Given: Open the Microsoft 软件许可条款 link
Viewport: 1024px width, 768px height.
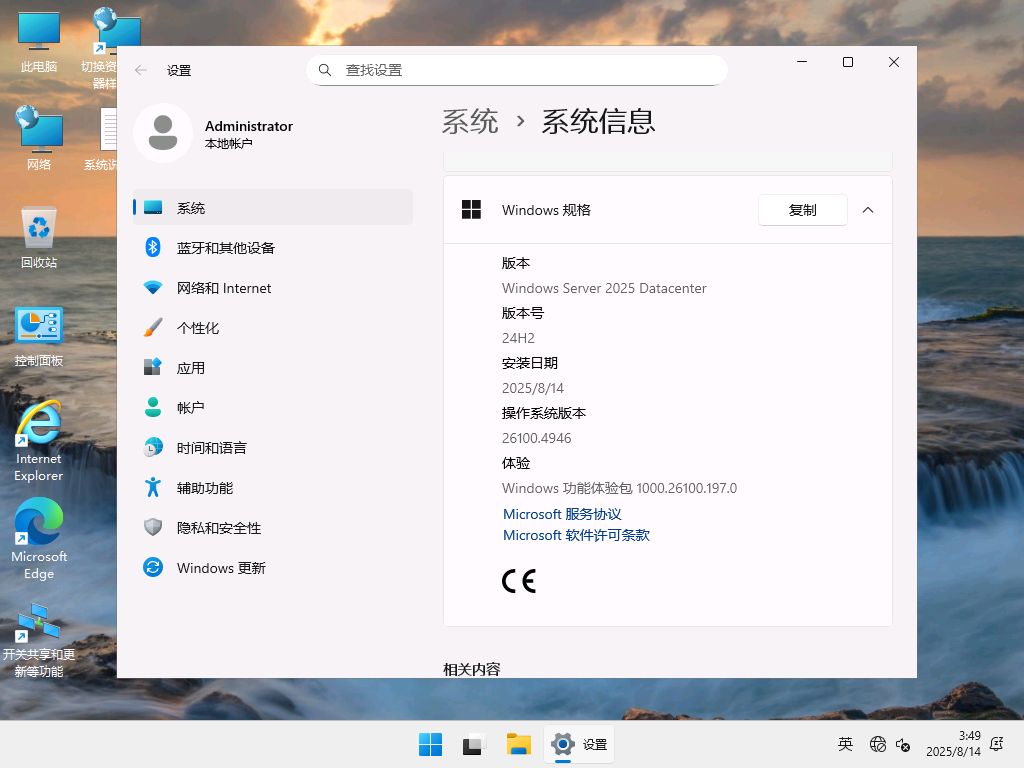Looking at the screenshot, I should (x=576, y=535).
